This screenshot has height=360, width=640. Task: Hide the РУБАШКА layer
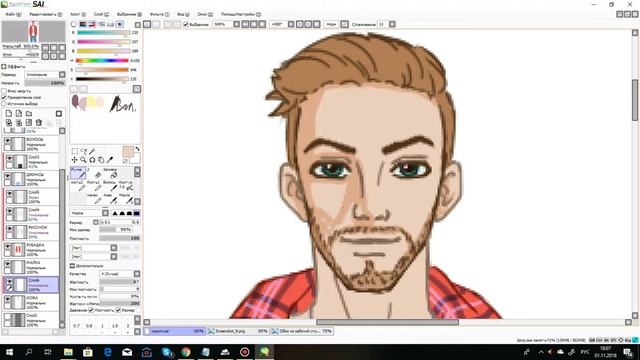(7, 247)
